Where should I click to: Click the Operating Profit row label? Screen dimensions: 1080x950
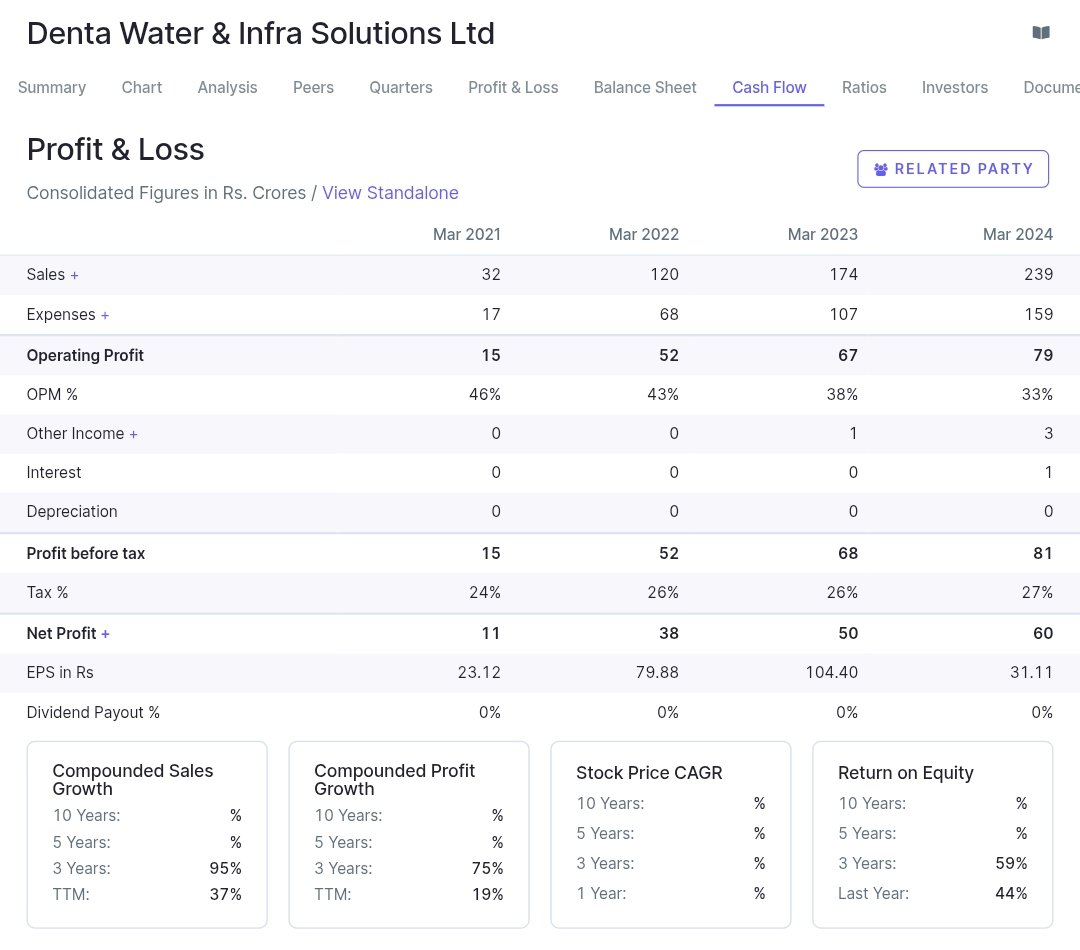[x=85, y=355]
